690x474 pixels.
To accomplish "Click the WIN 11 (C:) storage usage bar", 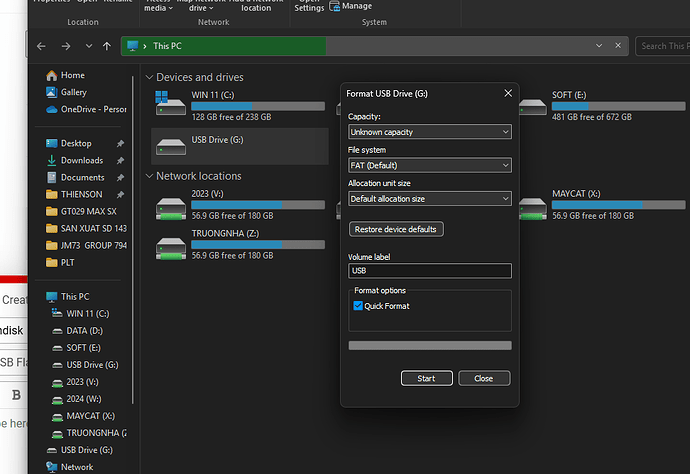I will coord(258,106).
